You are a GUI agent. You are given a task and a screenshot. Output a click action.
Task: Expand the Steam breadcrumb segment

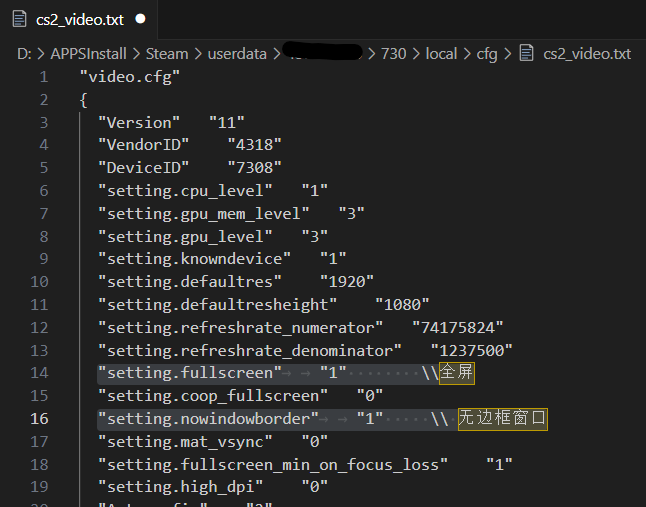167,54
